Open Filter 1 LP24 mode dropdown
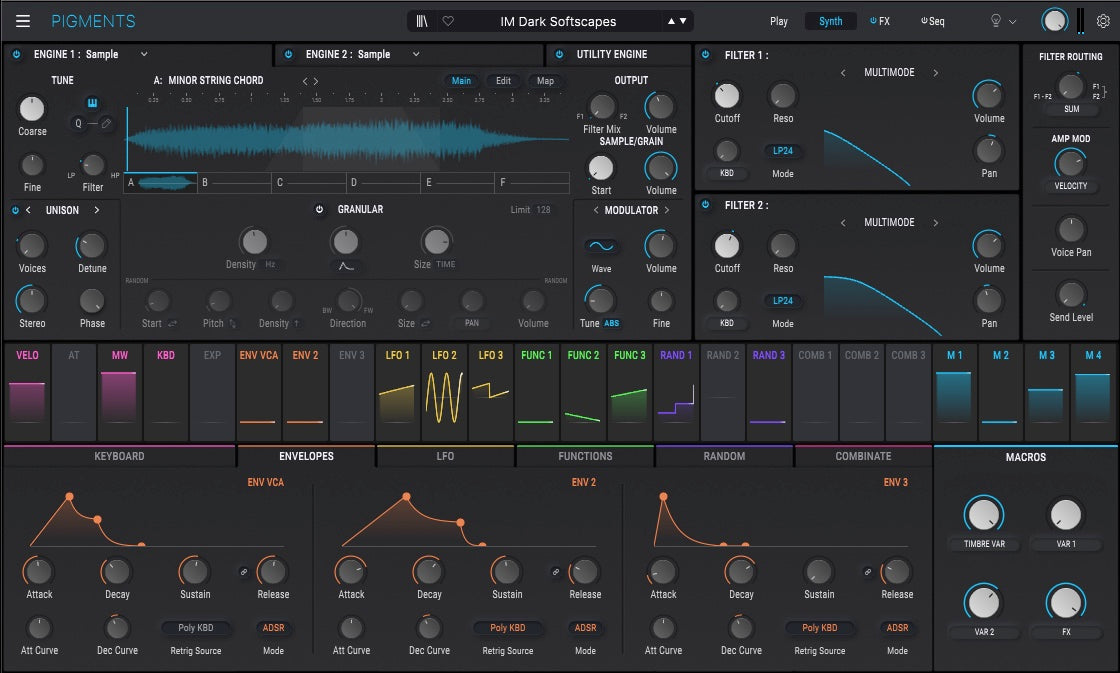 (782, 151)
